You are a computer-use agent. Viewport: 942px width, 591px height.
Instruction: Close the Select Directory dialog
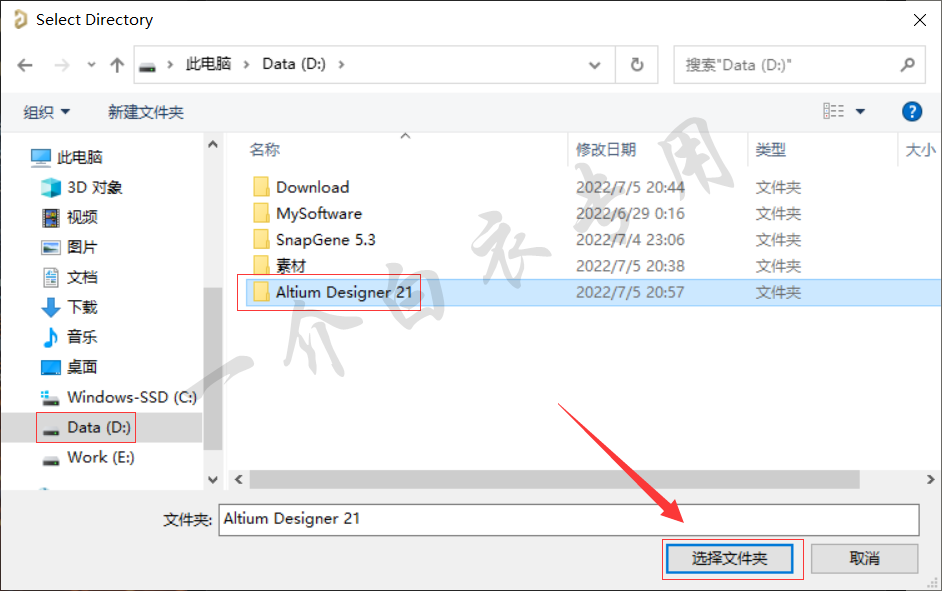click(x=919, y=20)
